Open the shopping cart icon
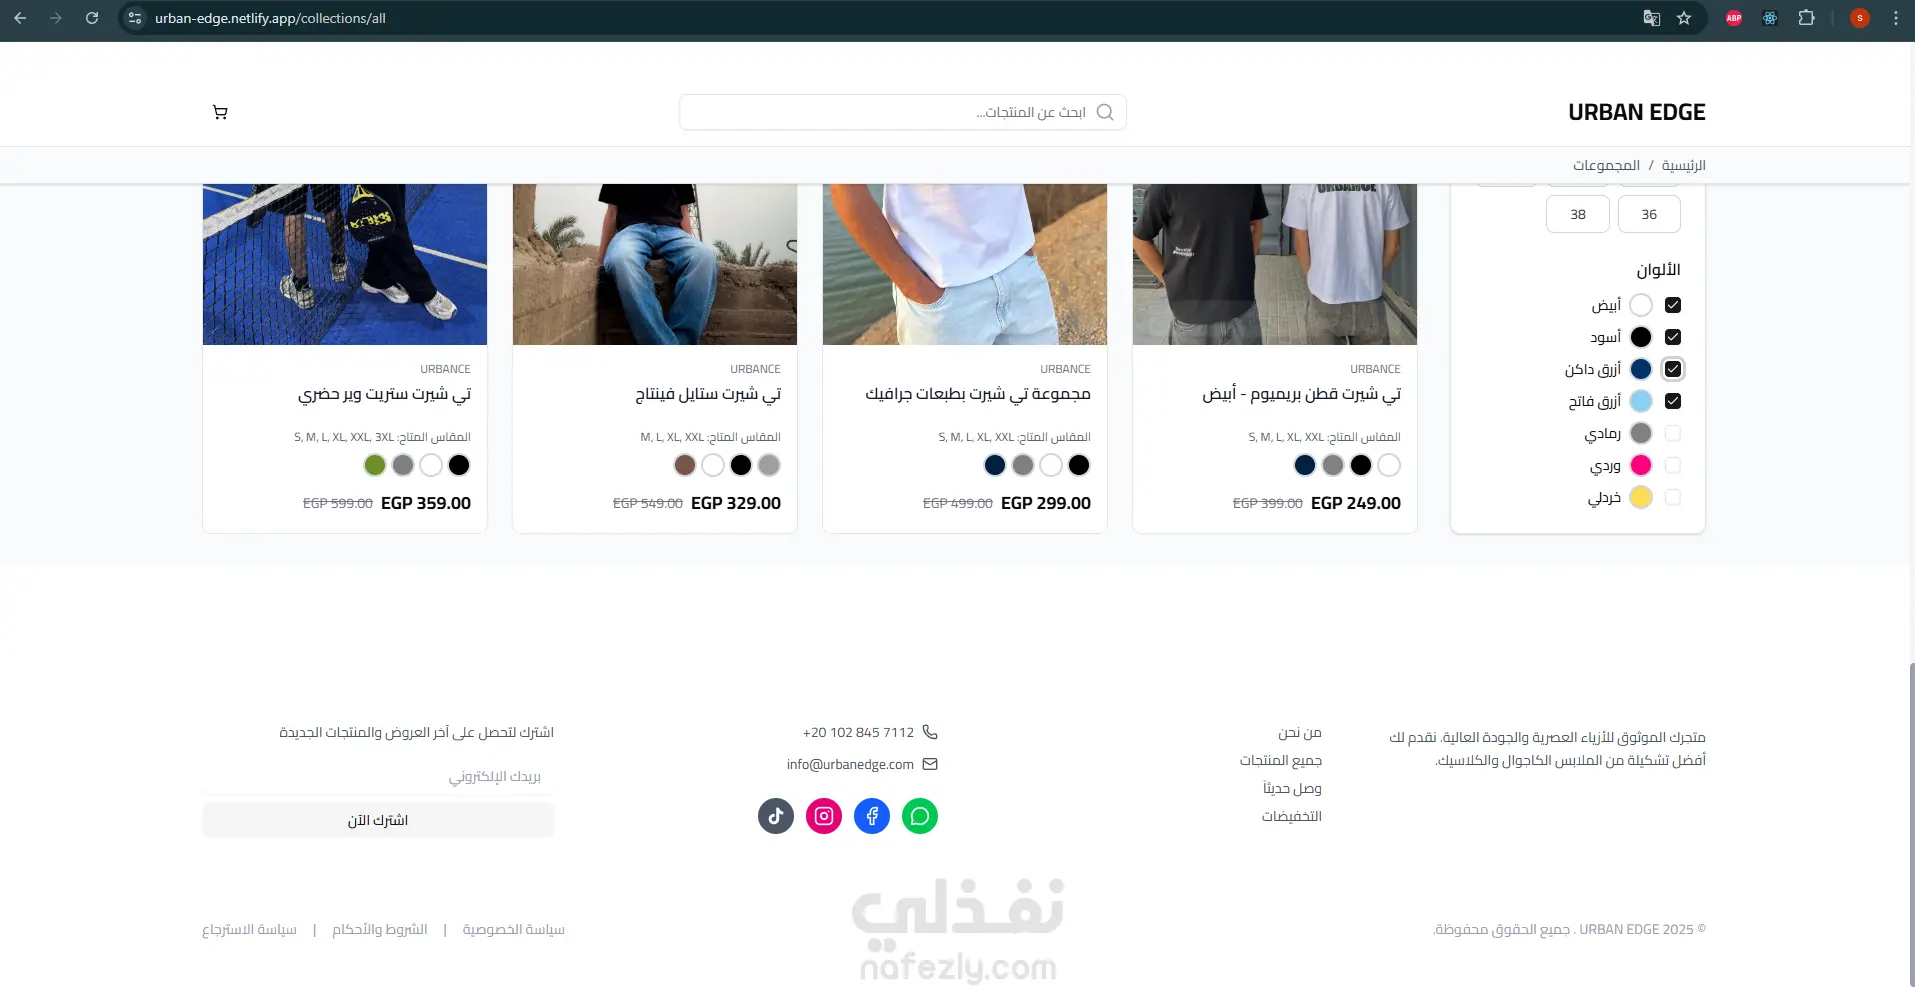 [x=220, y=112]
